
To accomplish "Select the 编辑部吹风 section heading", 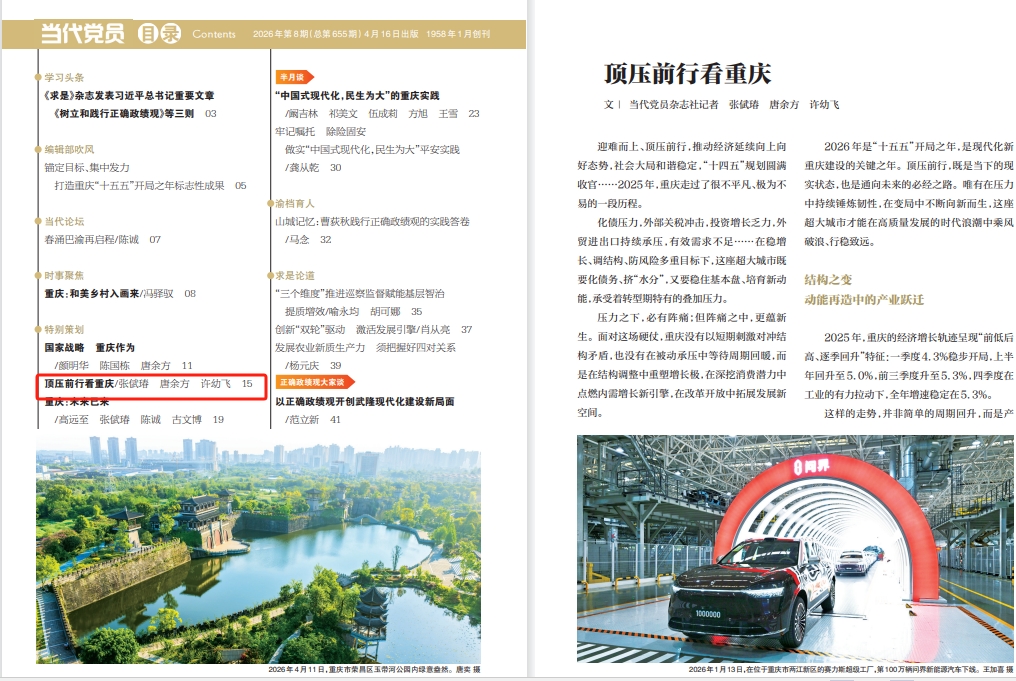I will (x=68, y=149).
